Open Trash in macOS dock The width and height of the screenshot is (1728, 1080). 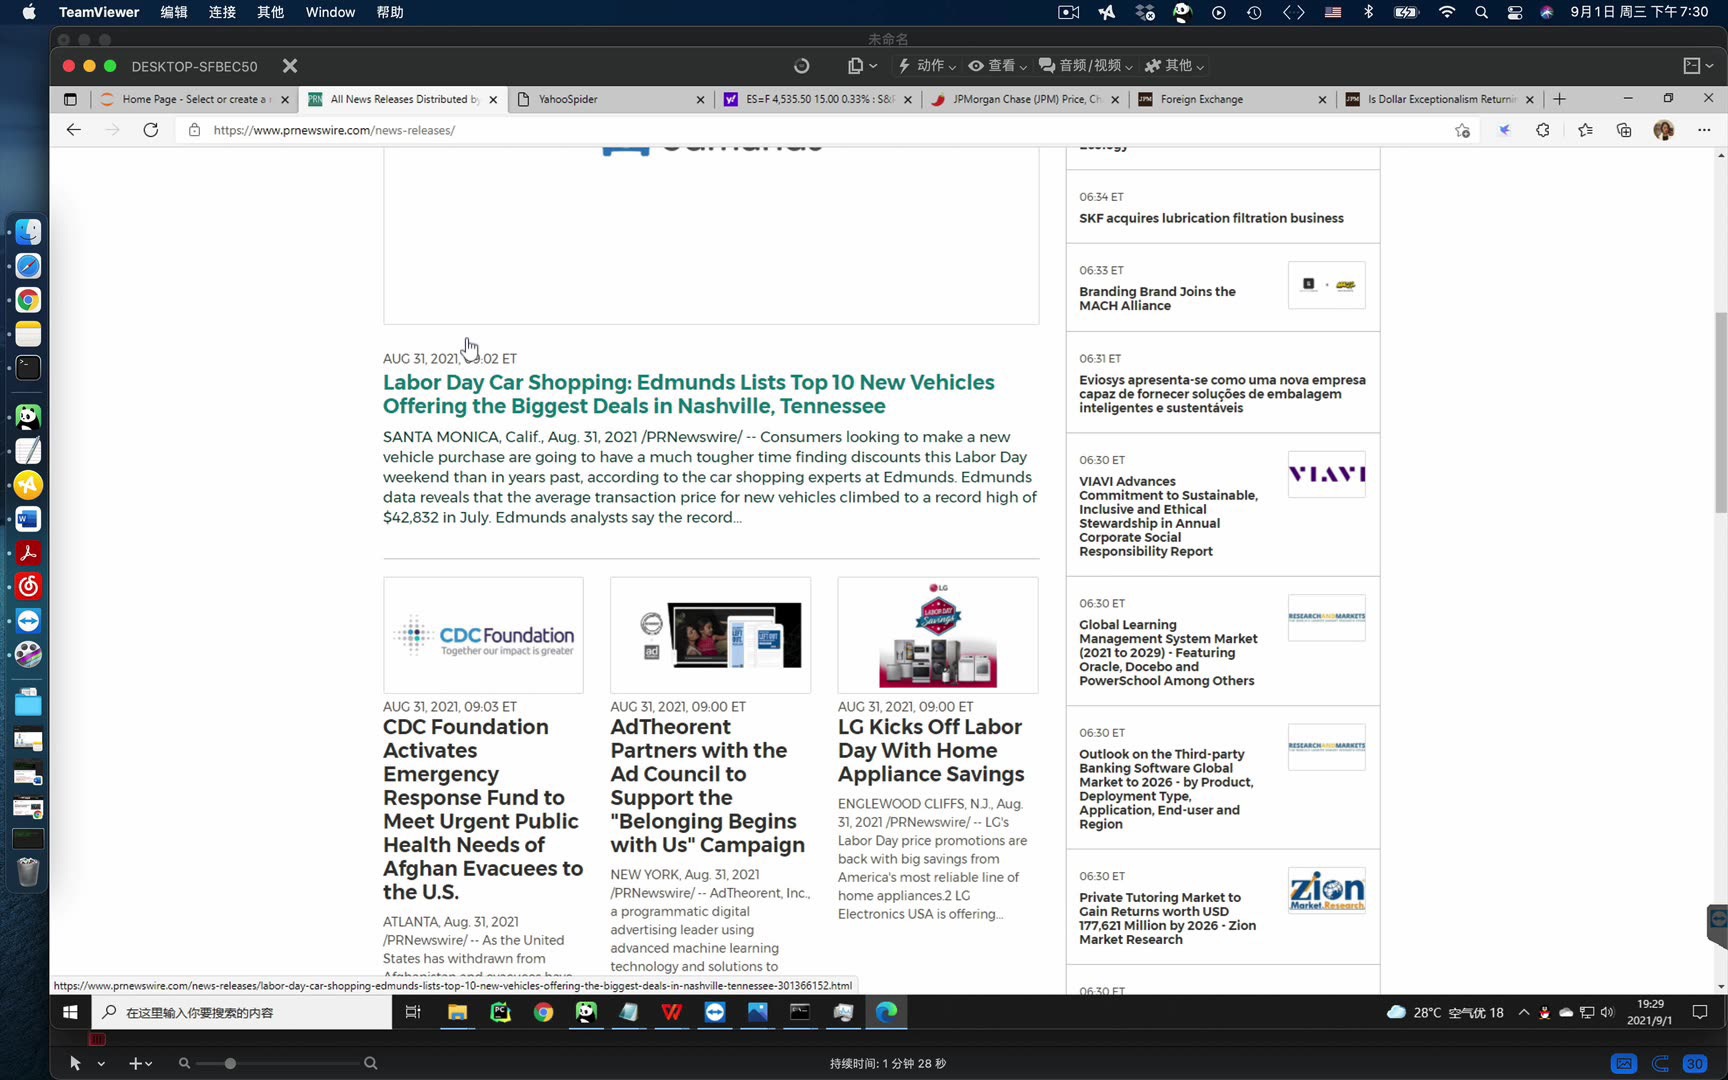(28, 872)
